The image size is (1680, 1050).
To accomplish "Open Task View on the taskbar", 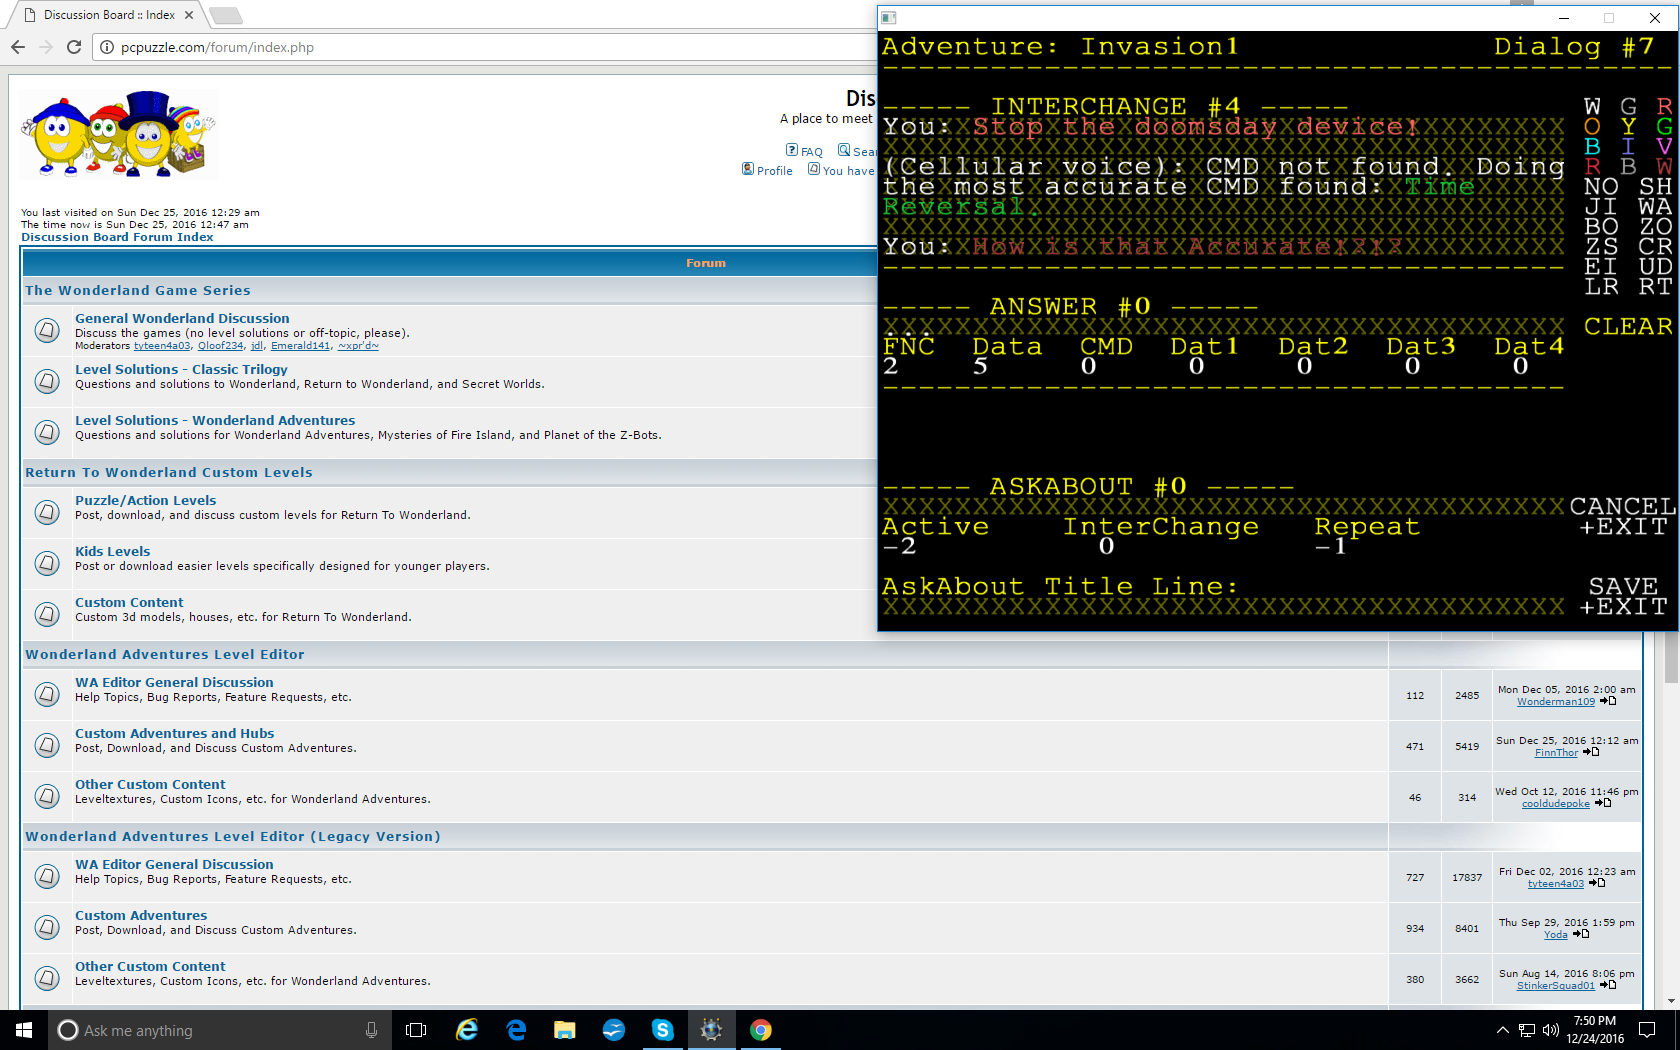I will (416, 1030).
